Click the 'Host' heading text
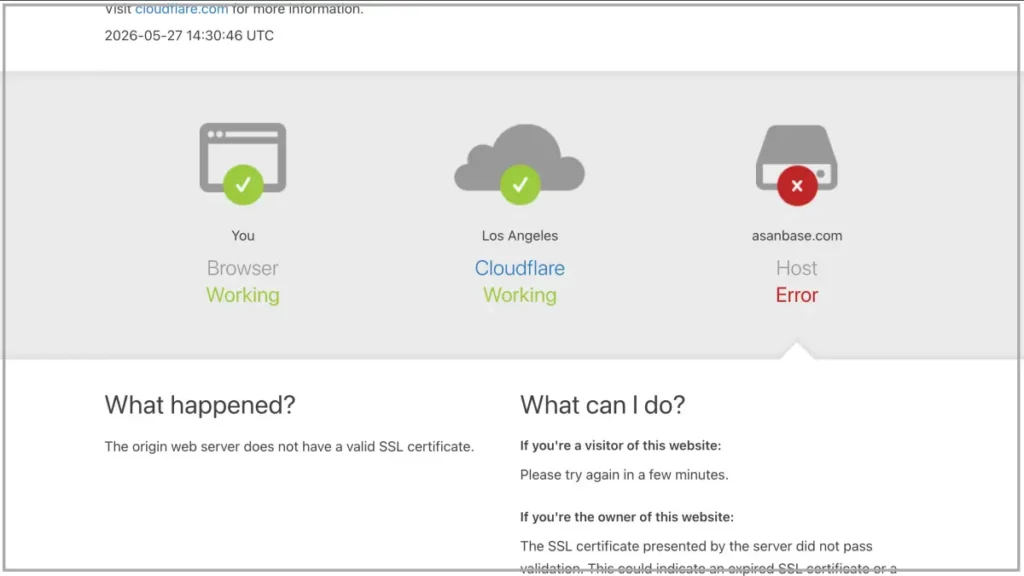 [x=797, y=268]
